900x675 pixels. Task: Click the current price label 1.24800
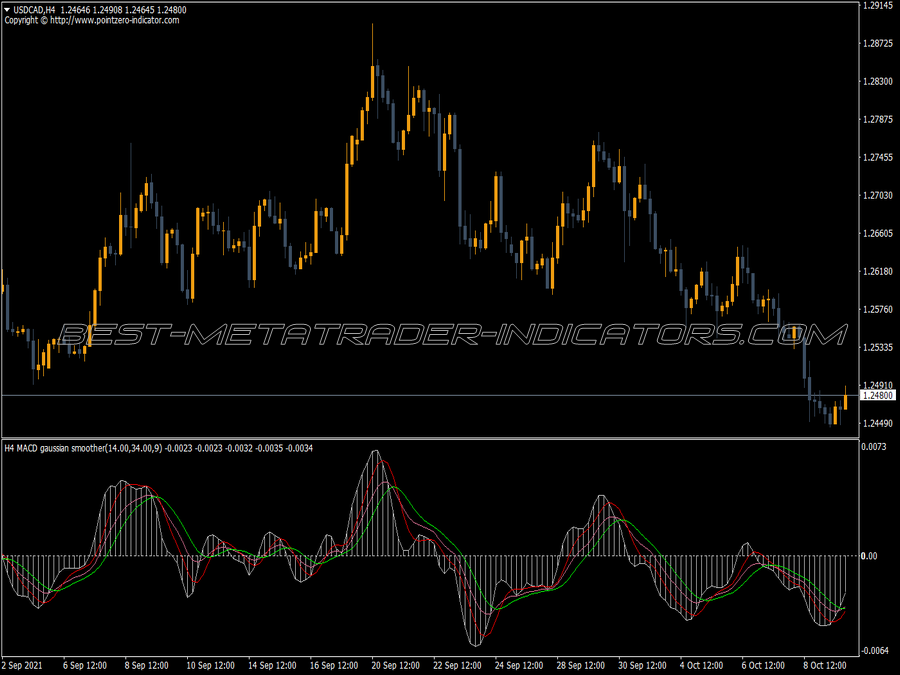(x=878, y=395)
